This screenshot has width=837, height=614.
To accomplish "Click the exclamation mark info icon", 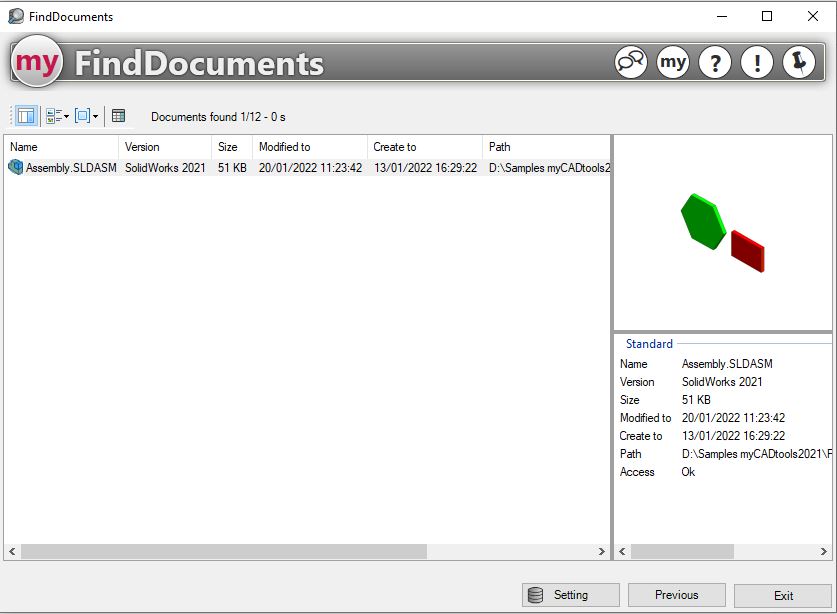I will pyautogui.click(x=757, y=63).
